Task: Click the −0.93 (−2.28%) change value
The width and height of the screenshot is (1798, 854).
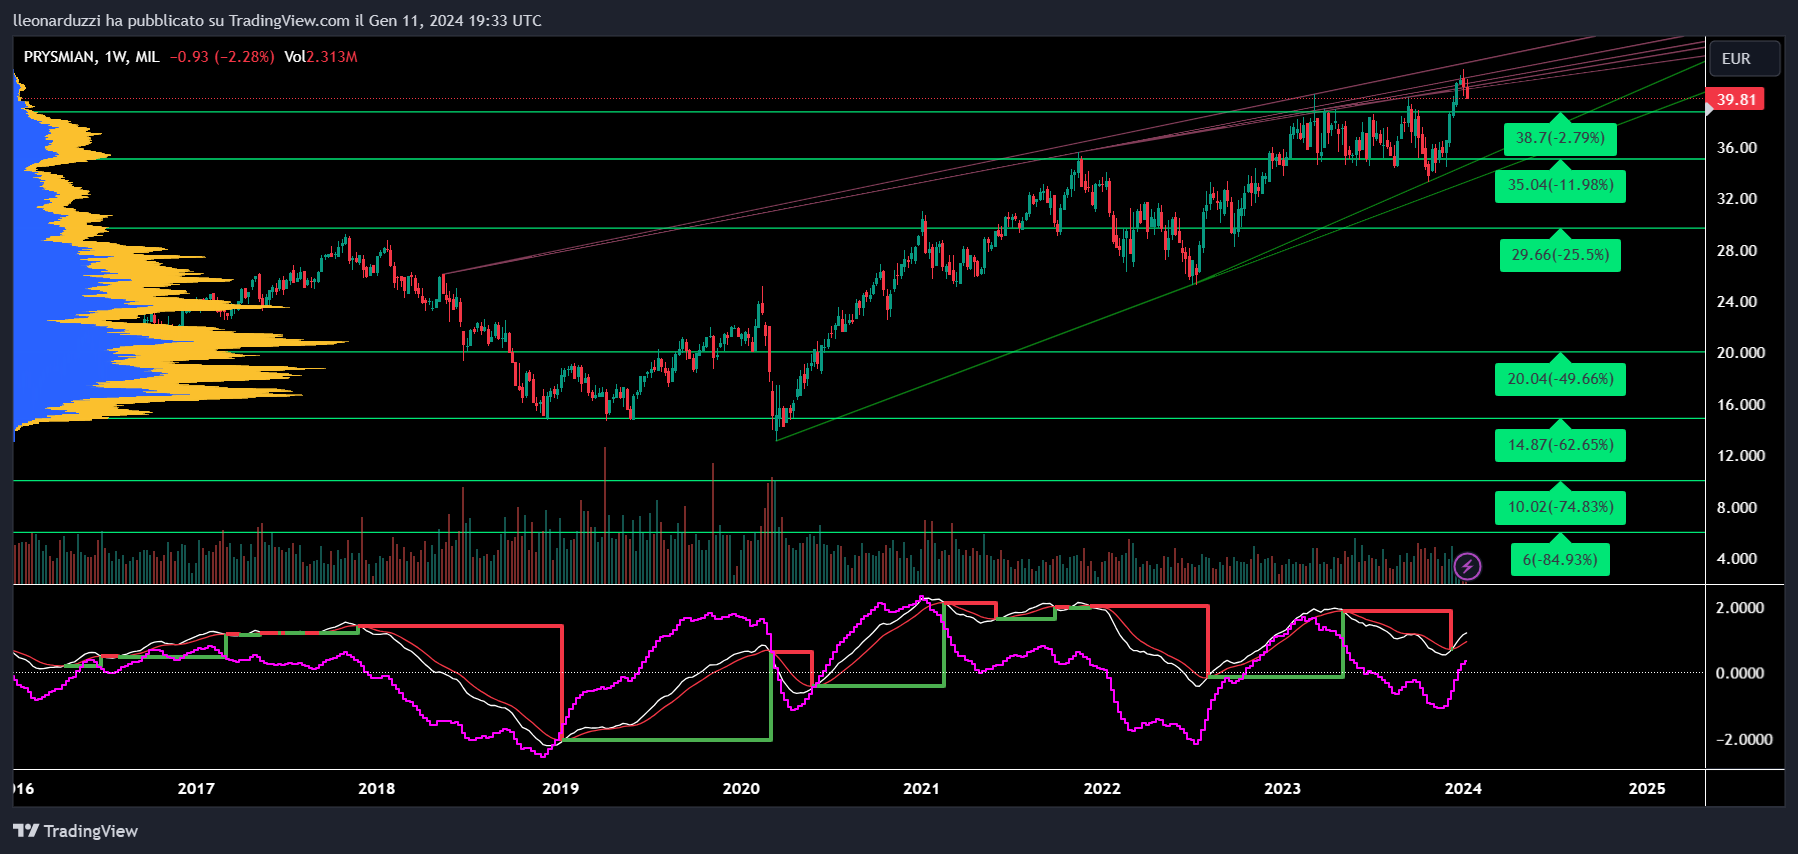Action: [x=221, y=57]
